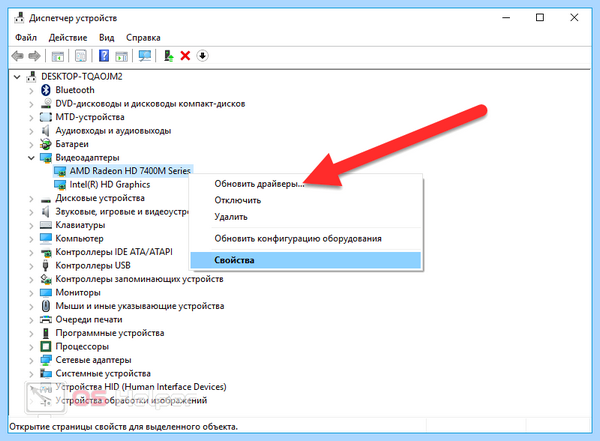Click the red X uninstall device icon
The height and width of the screenshot is (441, 600).
(x=185, y=56)
